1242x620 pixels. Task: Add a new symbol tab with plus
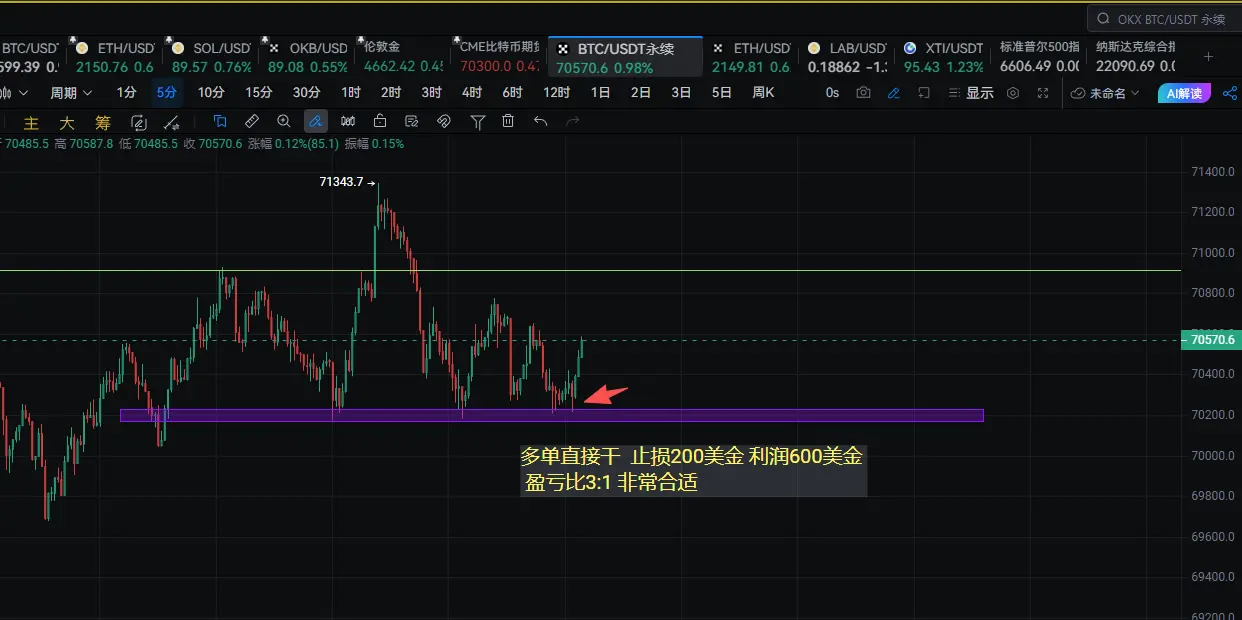[x=1208, y=57]
